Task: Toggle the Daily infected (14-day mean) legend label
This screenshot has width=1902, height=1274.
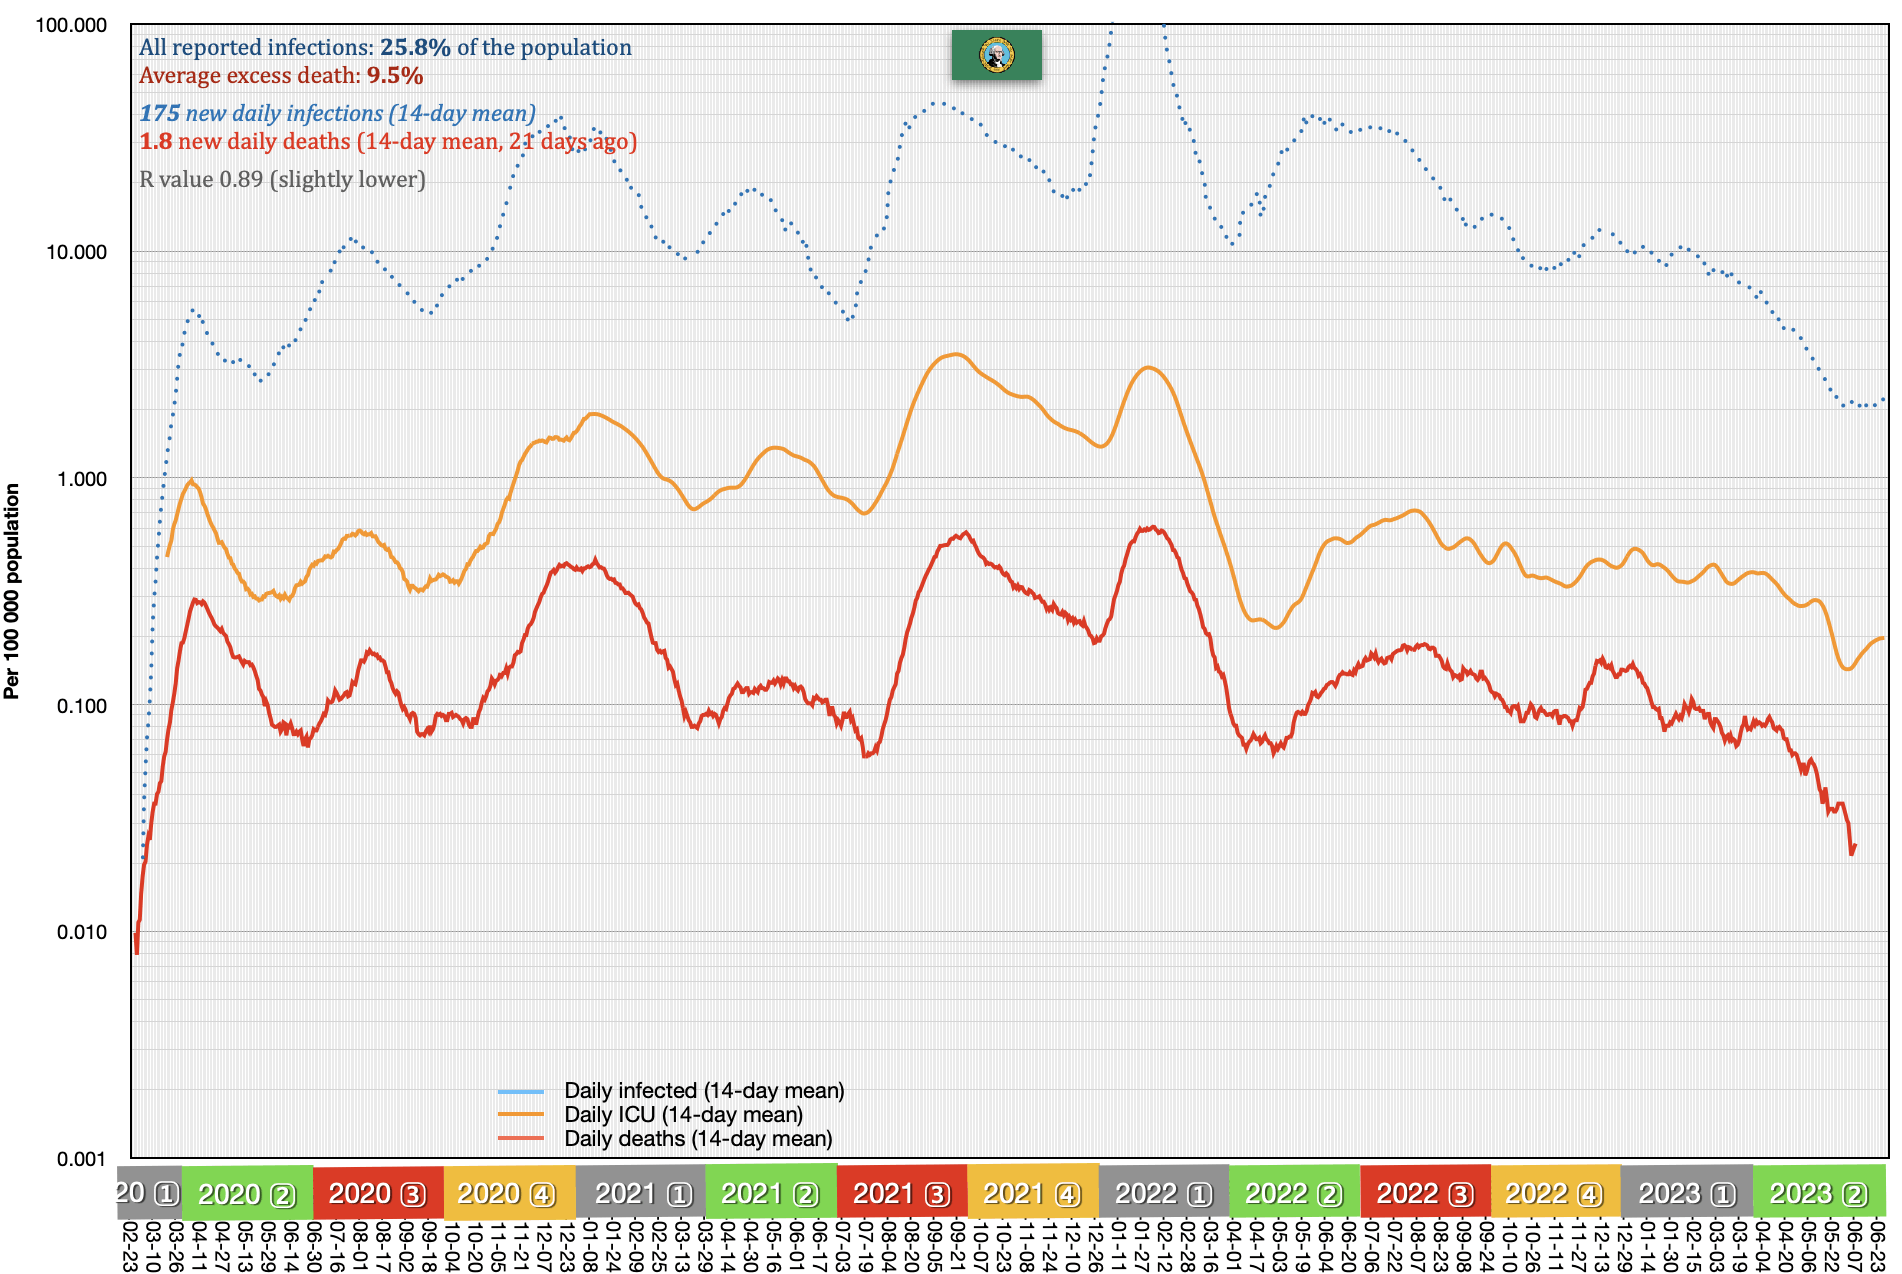Action: pos(704,1091)
